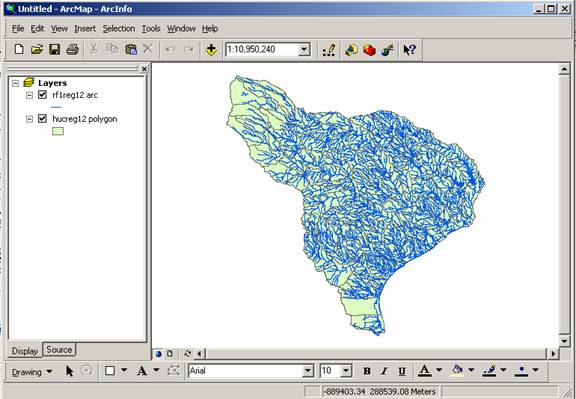Click the Line Color button

490,371
